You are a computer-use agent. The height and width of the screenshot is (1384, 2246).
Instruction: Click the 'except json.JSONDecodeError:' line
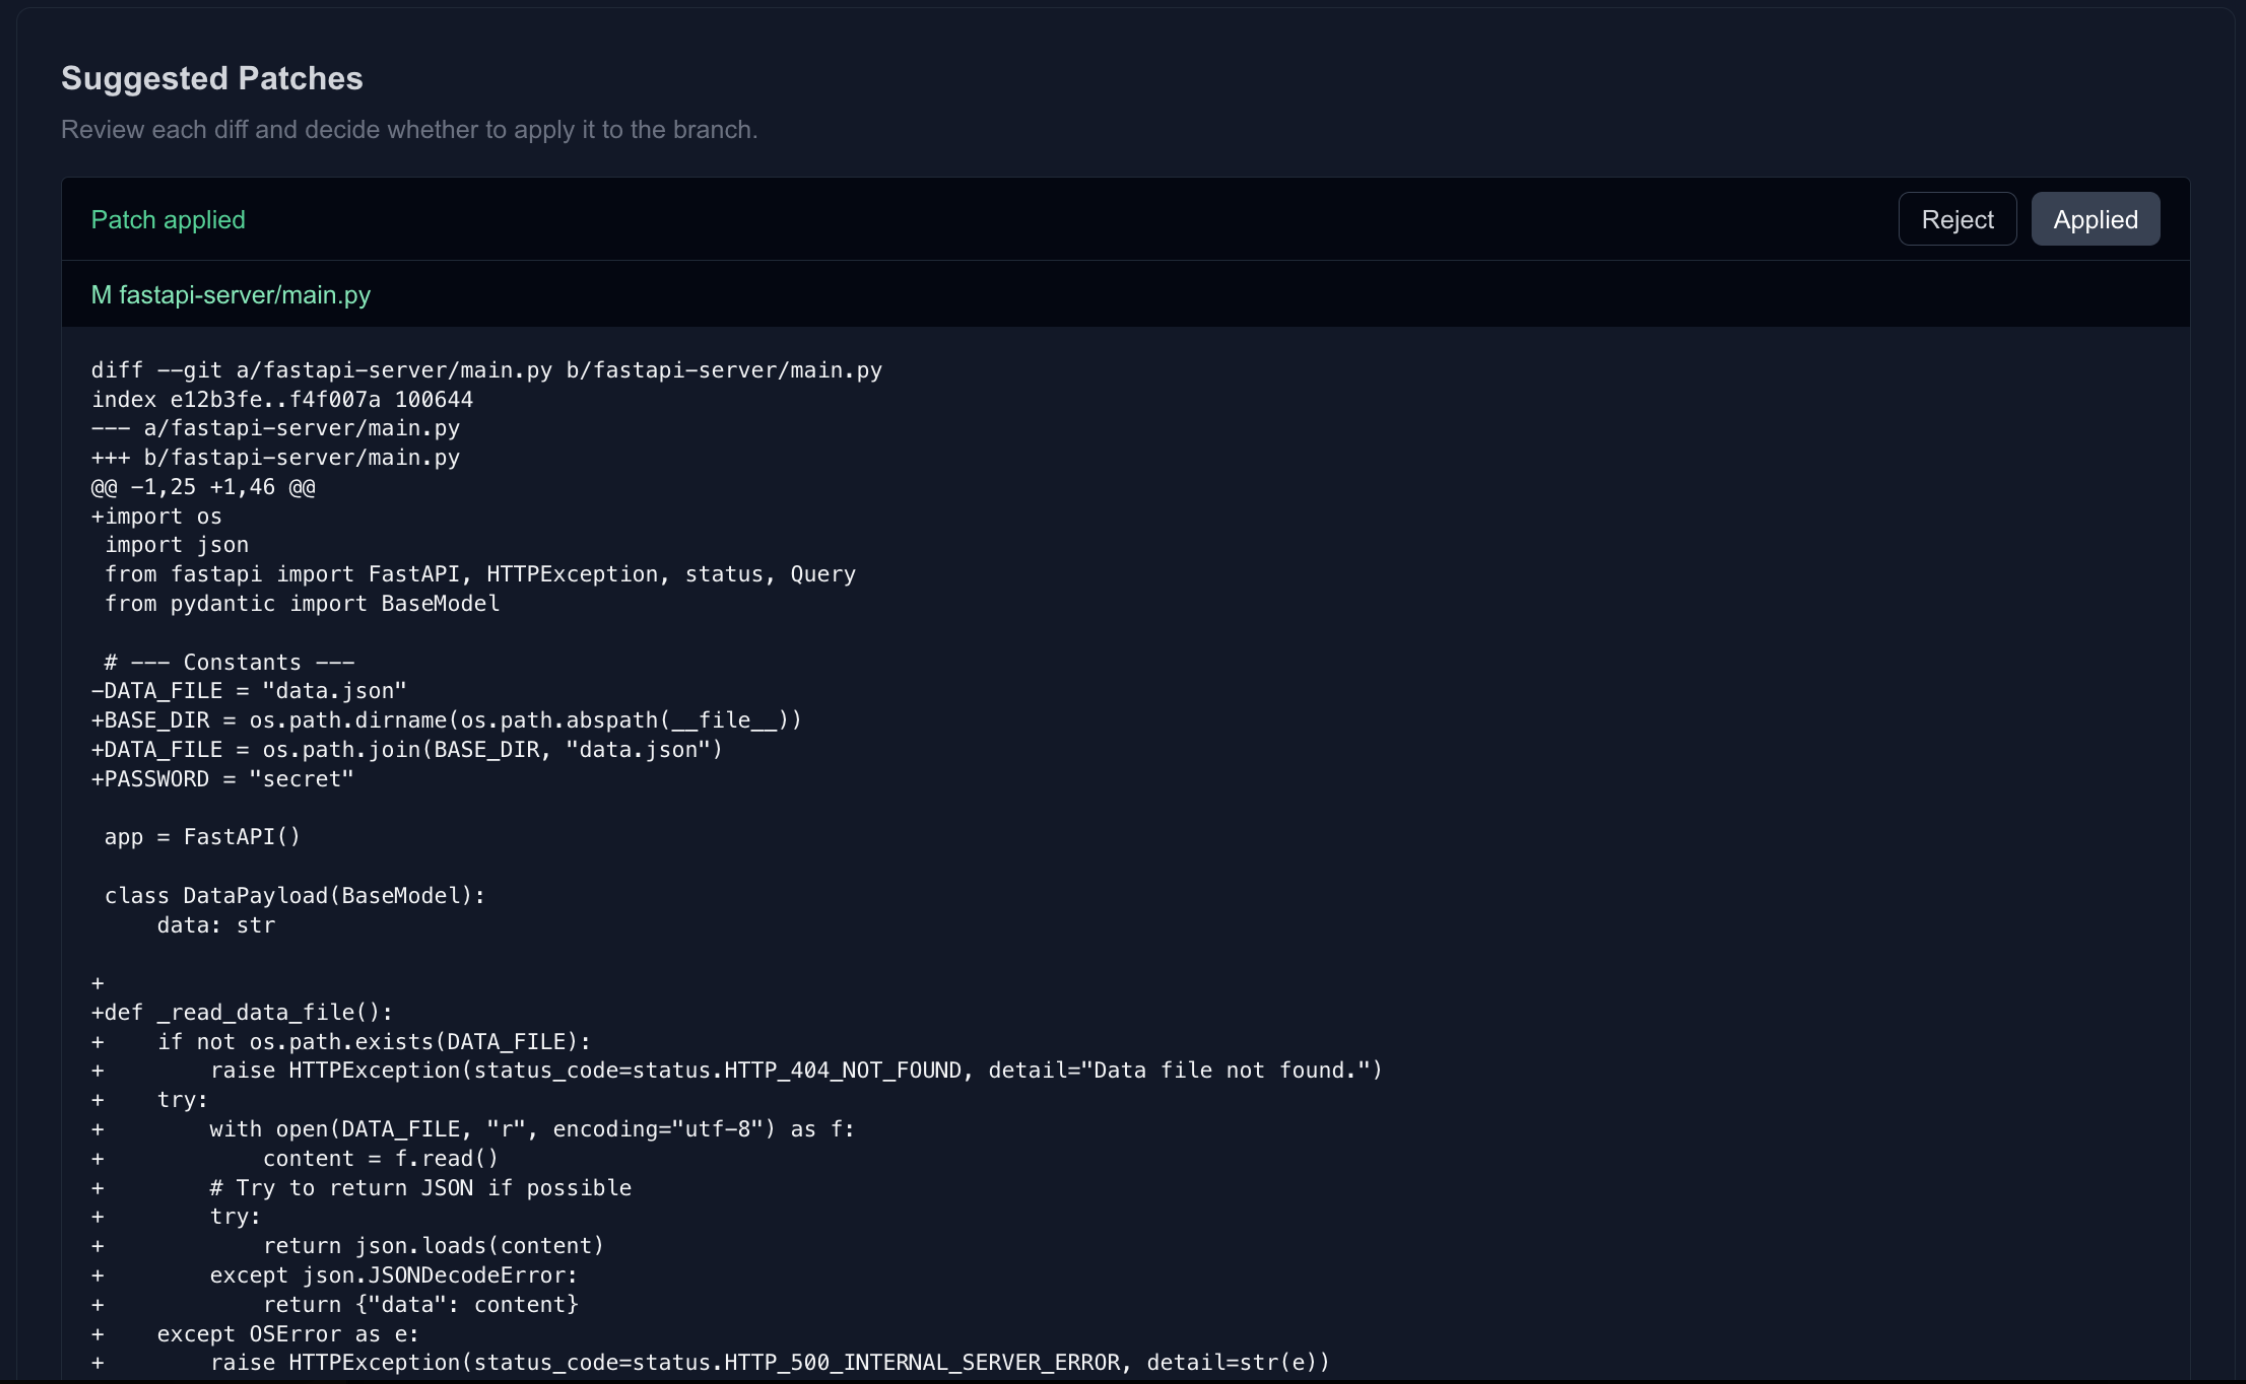[393, 1275]
